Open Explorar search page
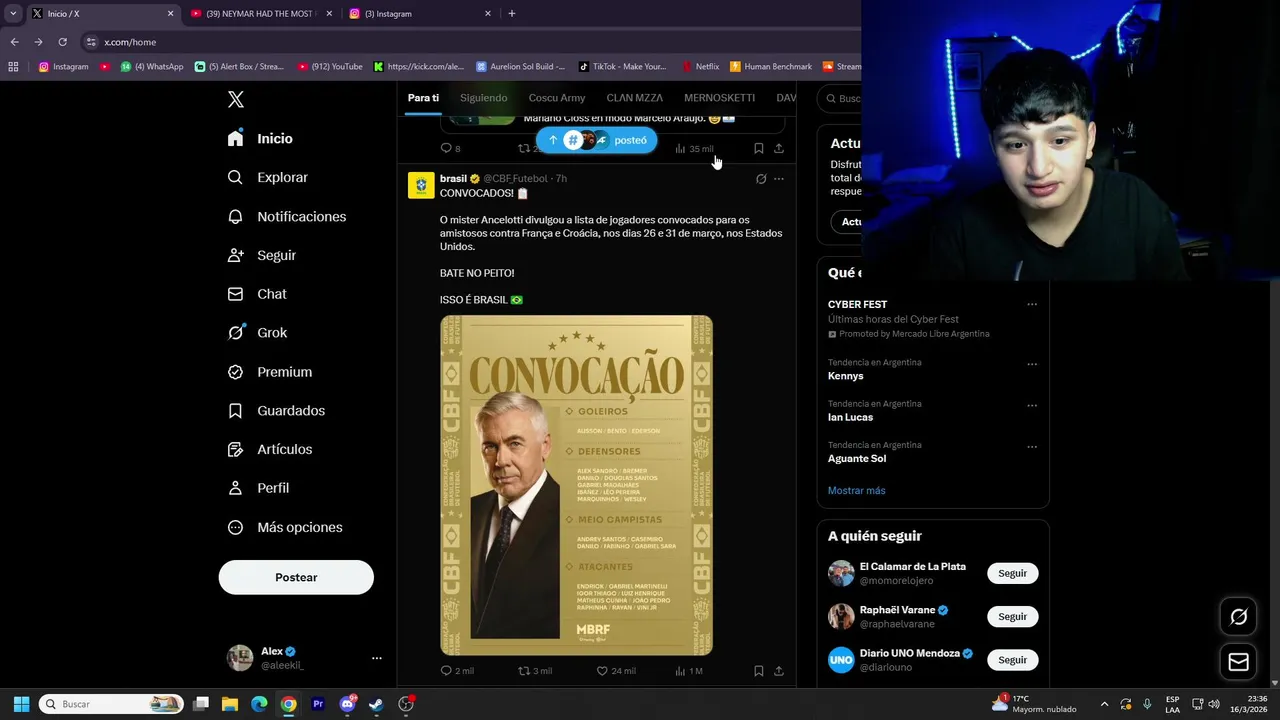 pos(268,177)
